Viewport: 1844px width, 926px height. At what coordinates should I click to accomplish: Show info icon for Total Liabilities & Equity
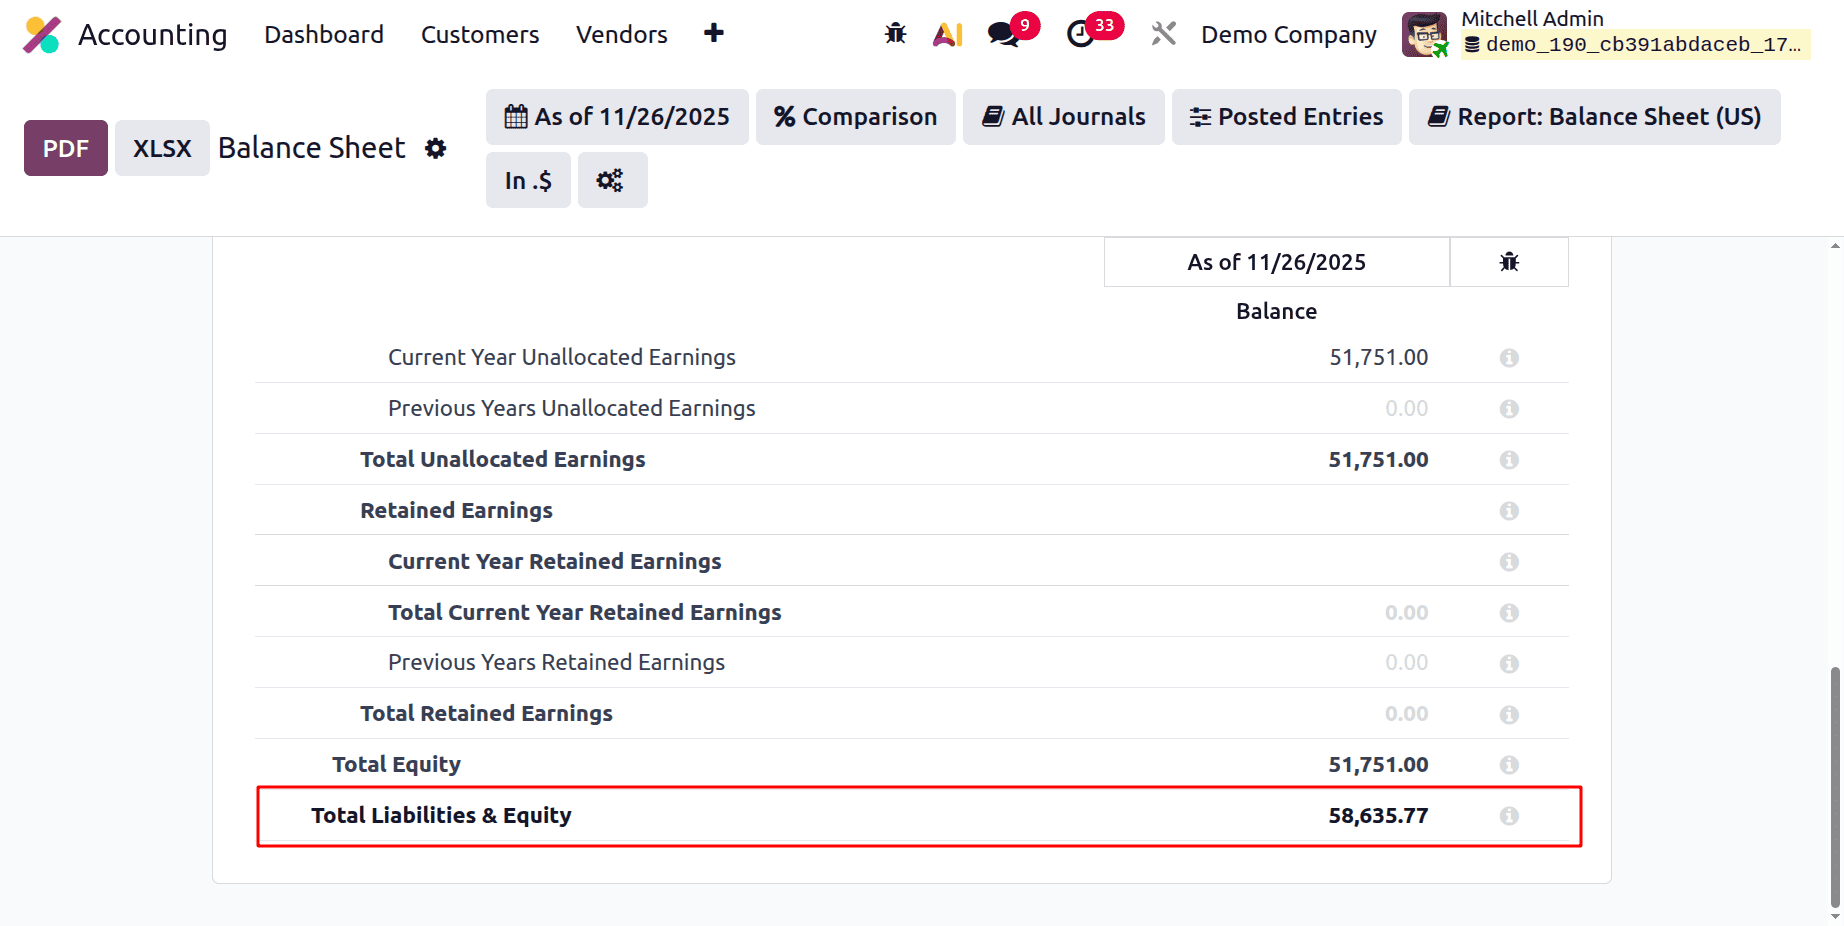pyautogui.click(x=1509, y=816)
